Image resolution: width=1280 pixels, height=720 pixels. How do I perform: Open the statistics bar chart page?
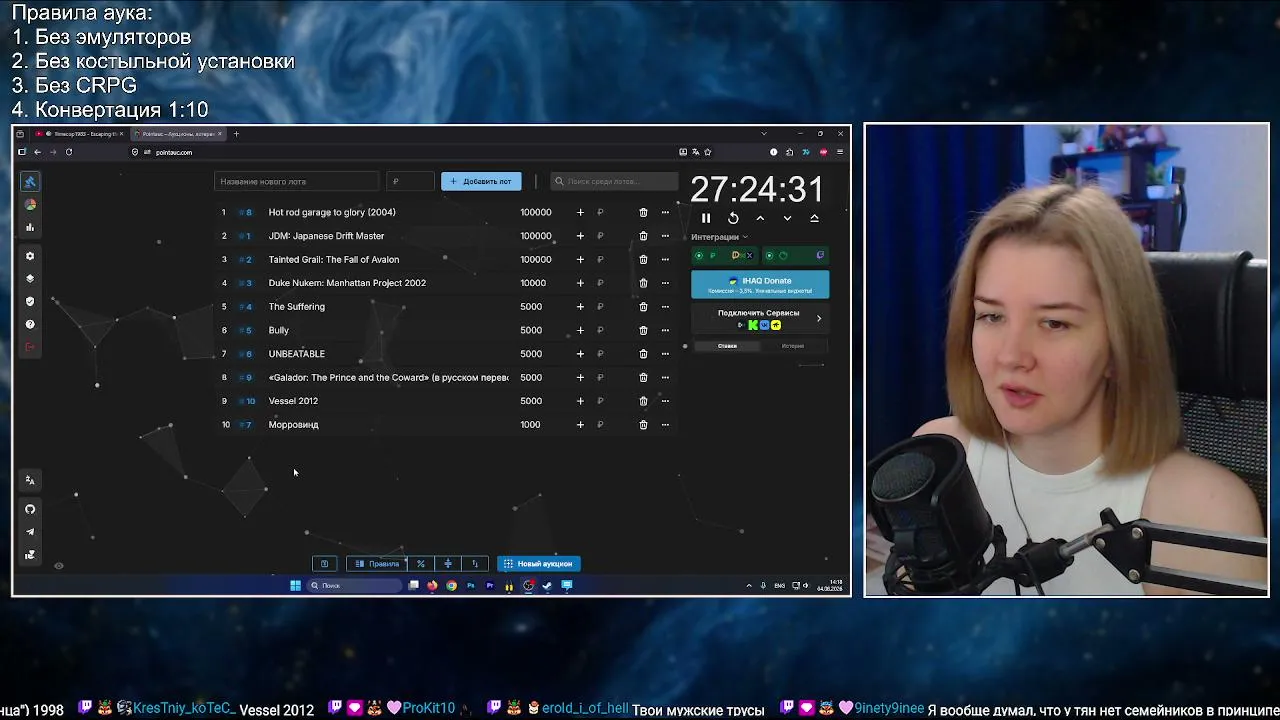[30, 227]
